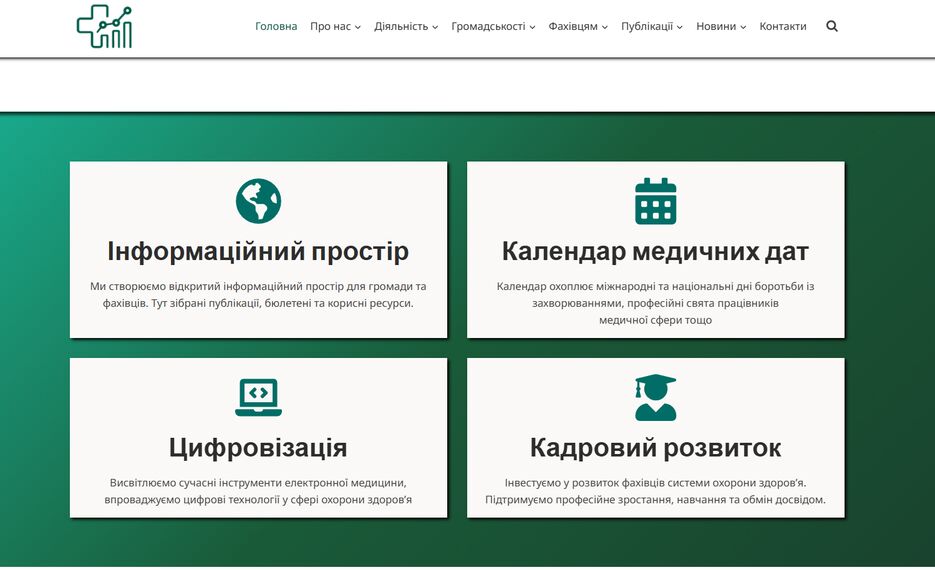Open the Фахівцям menu
935x570 pixels.
[x=572, y=26]
